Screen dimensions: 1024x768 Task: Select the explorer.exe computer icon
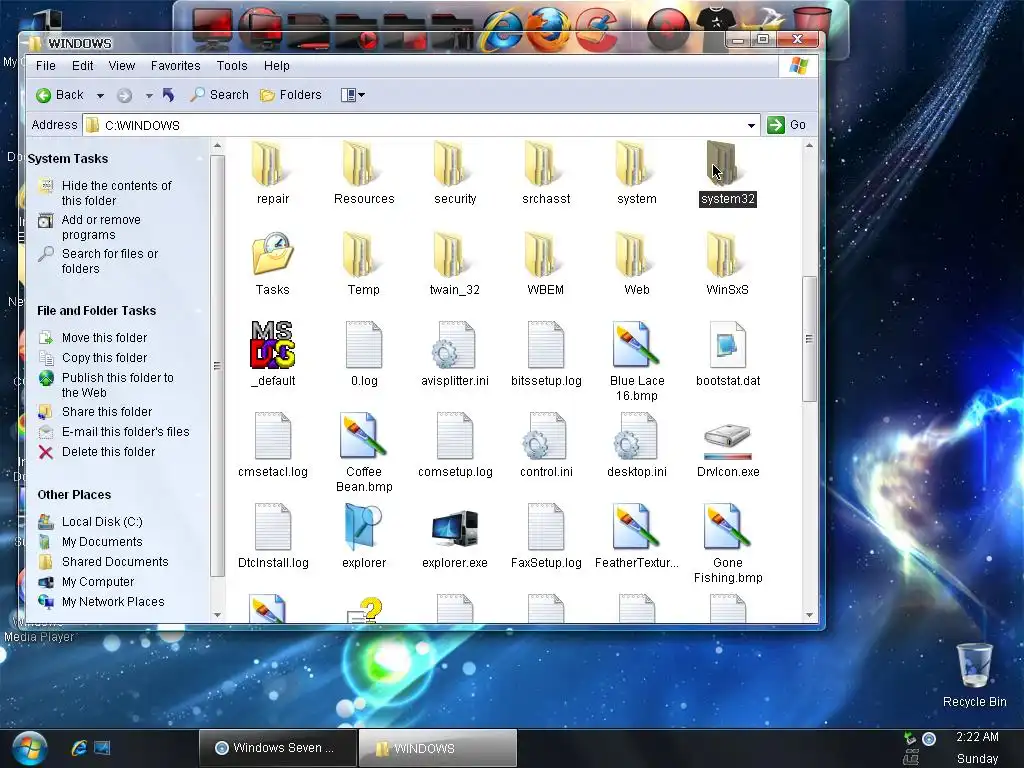(455, 528)
